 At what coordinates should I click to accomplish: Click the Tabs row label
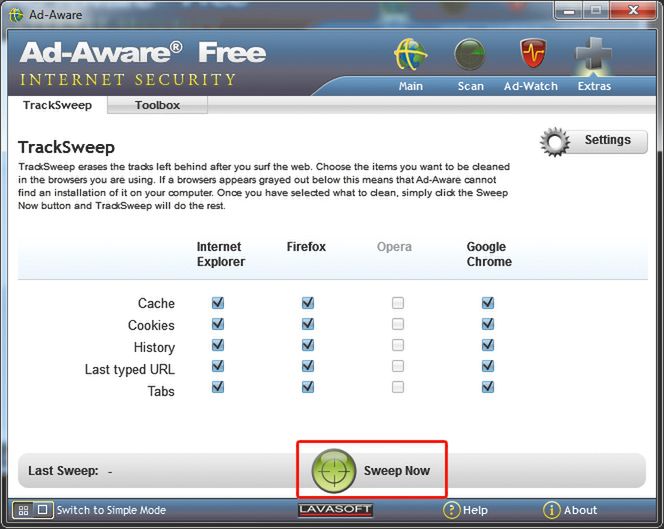click(x=161, y=391)
